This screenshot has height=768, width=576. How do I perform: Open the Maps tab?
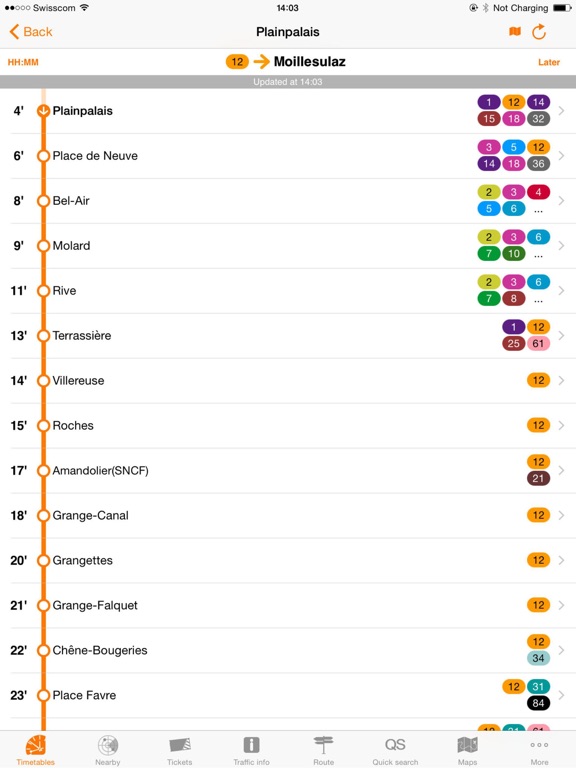click(467, 750)
